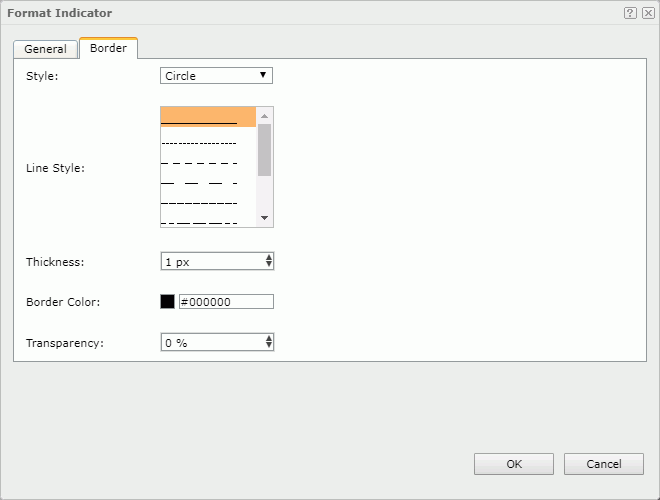Decrease the Thickness value with down arrow

[x=269, y=265]
